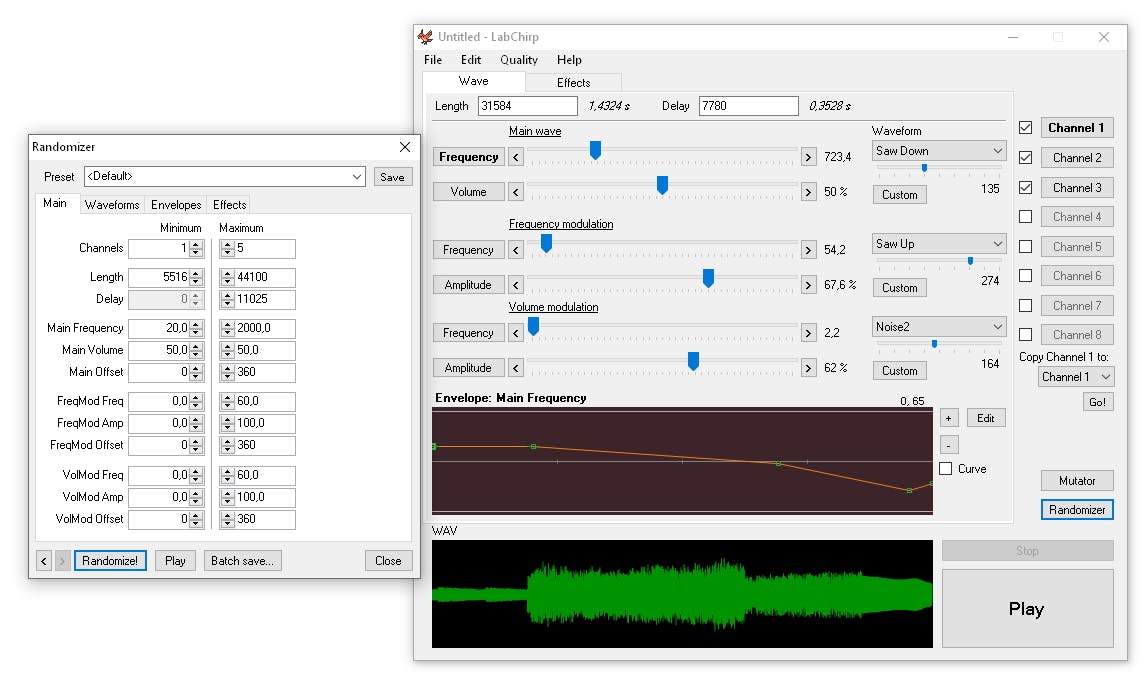Go to previous preset in Randomizer
The height and width of the screenshot is (677, 1148).
(x=44, y=561)
